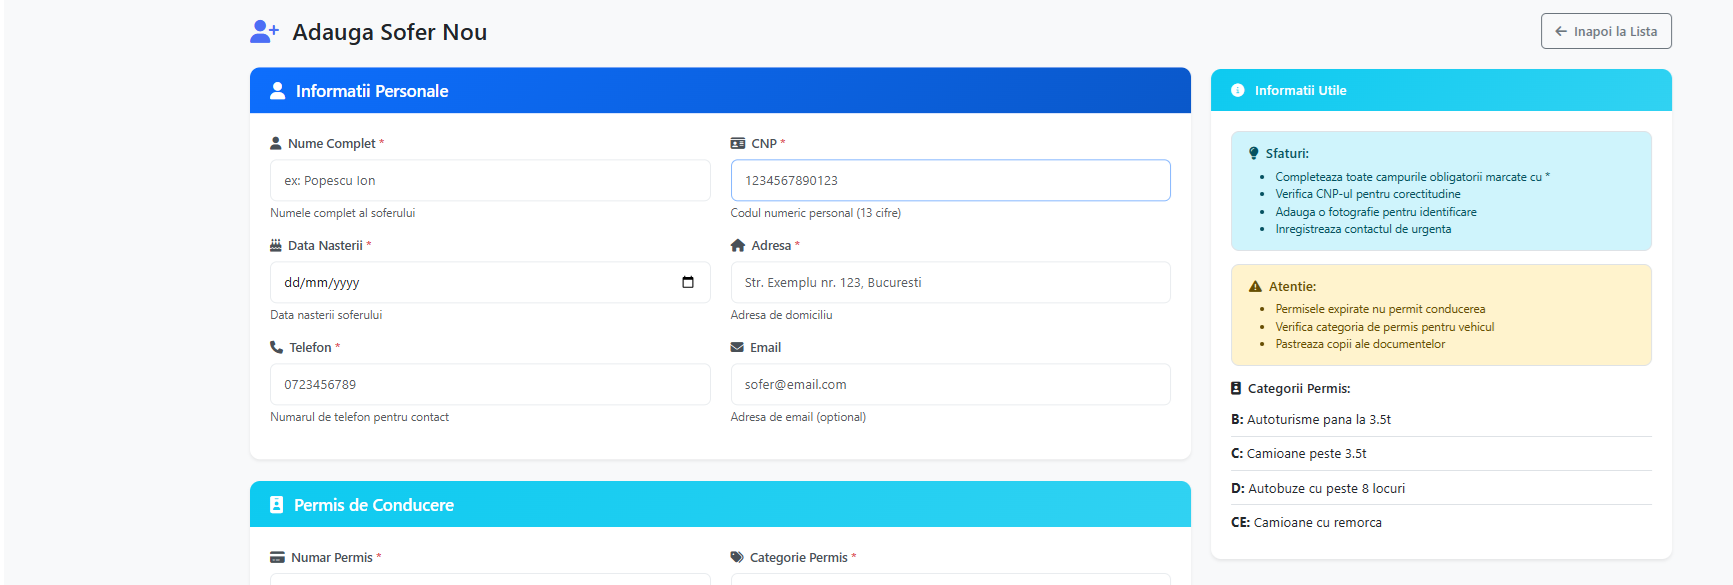Click the house icon next to Adresa
The image size is (1733, 585).
[738, 246]
